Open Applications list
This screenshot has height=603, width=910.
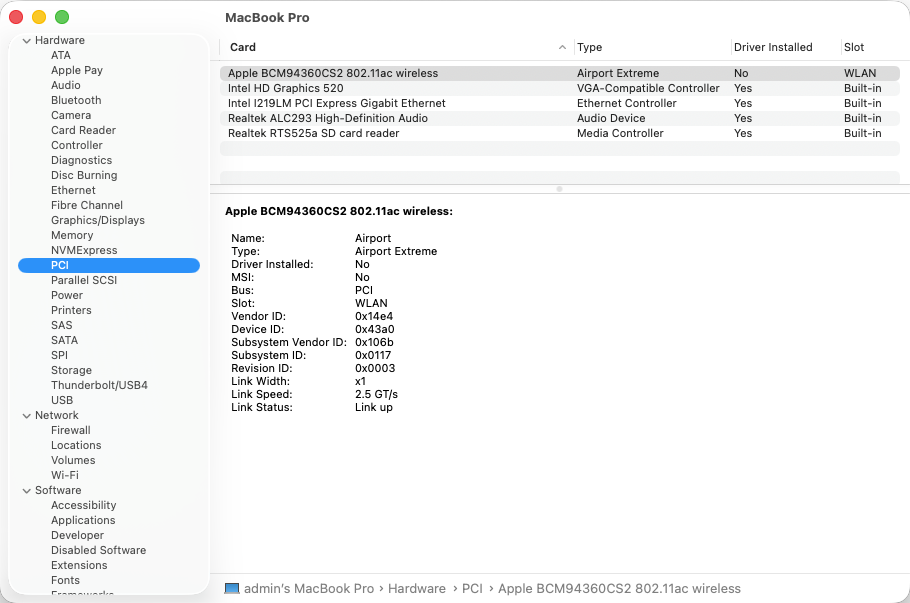pos(83,521)
